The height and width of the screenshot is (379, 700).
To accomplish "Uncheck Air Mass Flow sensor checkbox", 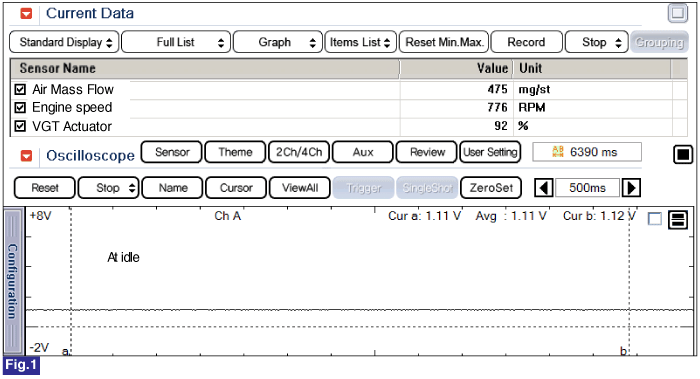I will pos(20,89).
